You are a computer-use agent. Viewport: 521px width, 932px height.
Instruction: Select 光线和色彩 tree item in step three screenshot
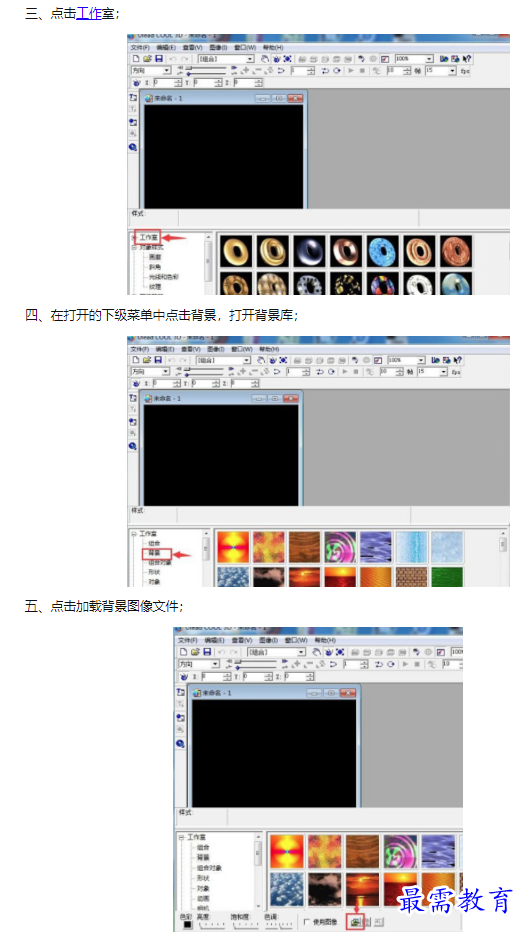tap(164, 277)
